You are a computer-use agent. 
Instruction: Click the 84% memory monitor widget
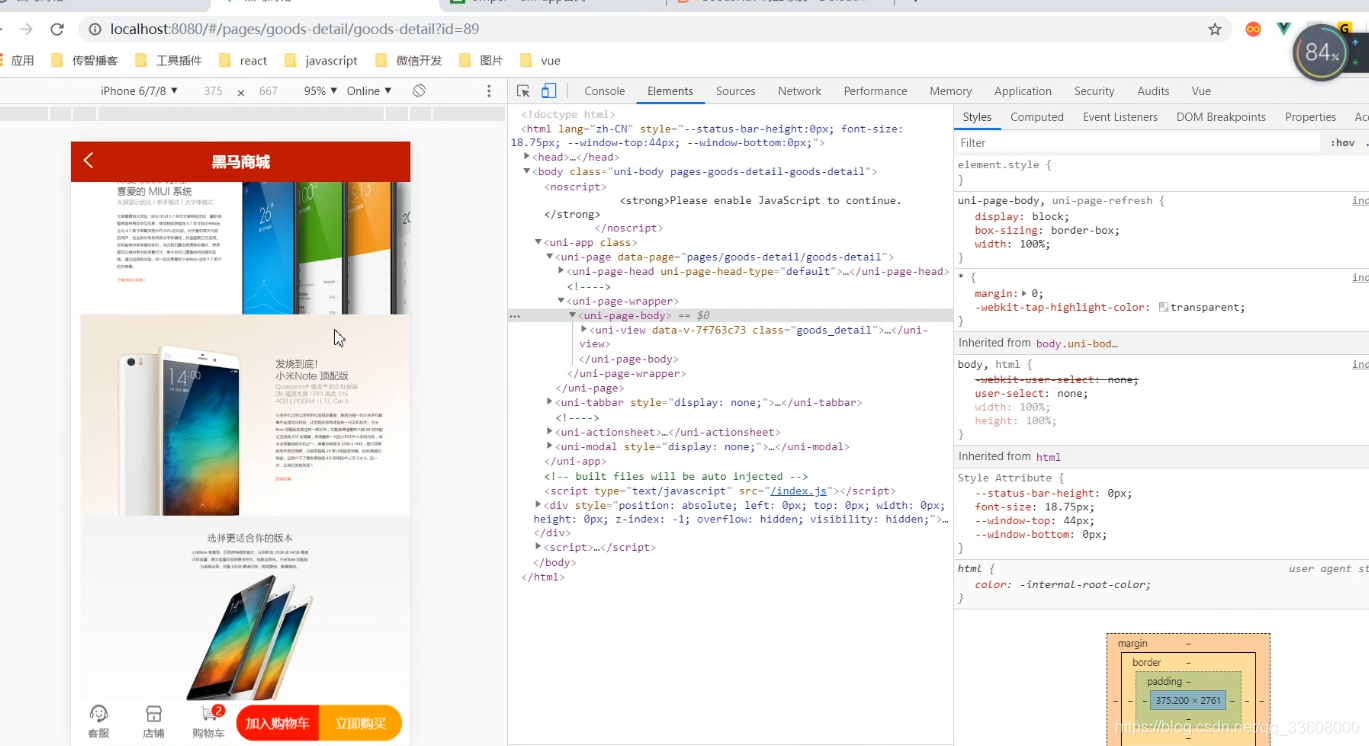point(1321,52)
